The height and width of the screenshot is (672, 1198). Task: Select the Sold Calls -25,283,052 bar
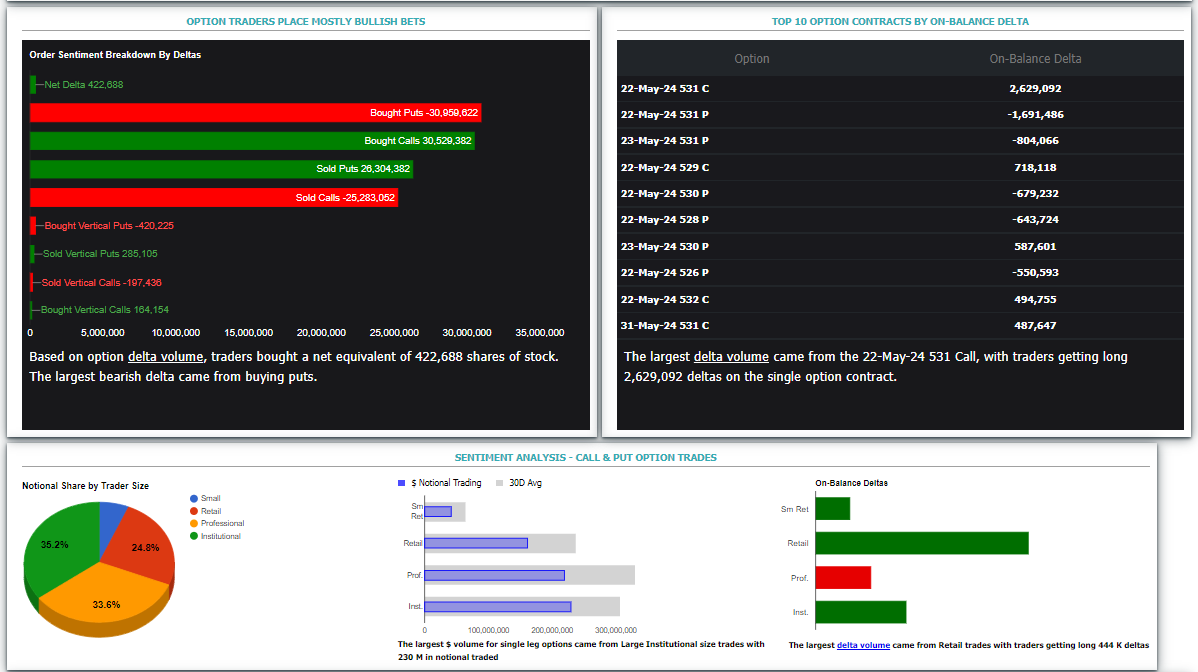[214, 198]
